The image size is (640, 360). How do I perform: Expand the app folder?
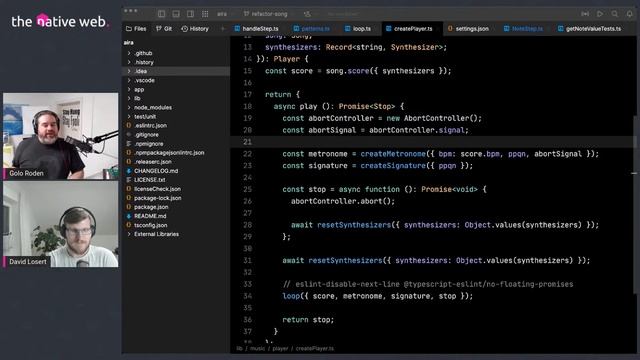(x=129, y=89)
